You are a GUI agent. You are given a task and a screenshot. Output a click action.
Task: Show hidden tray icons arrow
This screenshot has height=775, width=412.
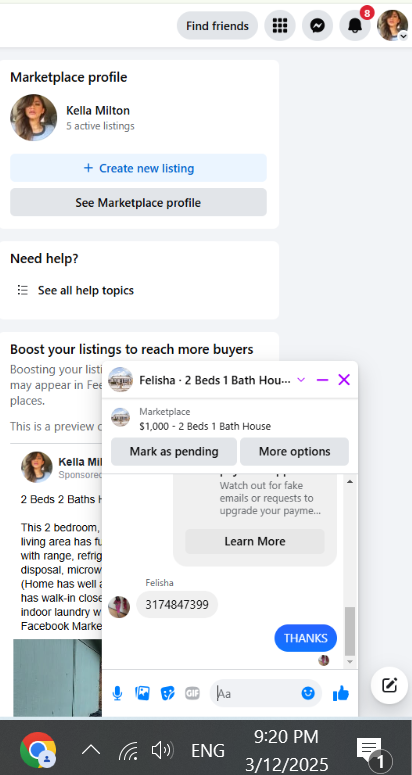(91, 750)
